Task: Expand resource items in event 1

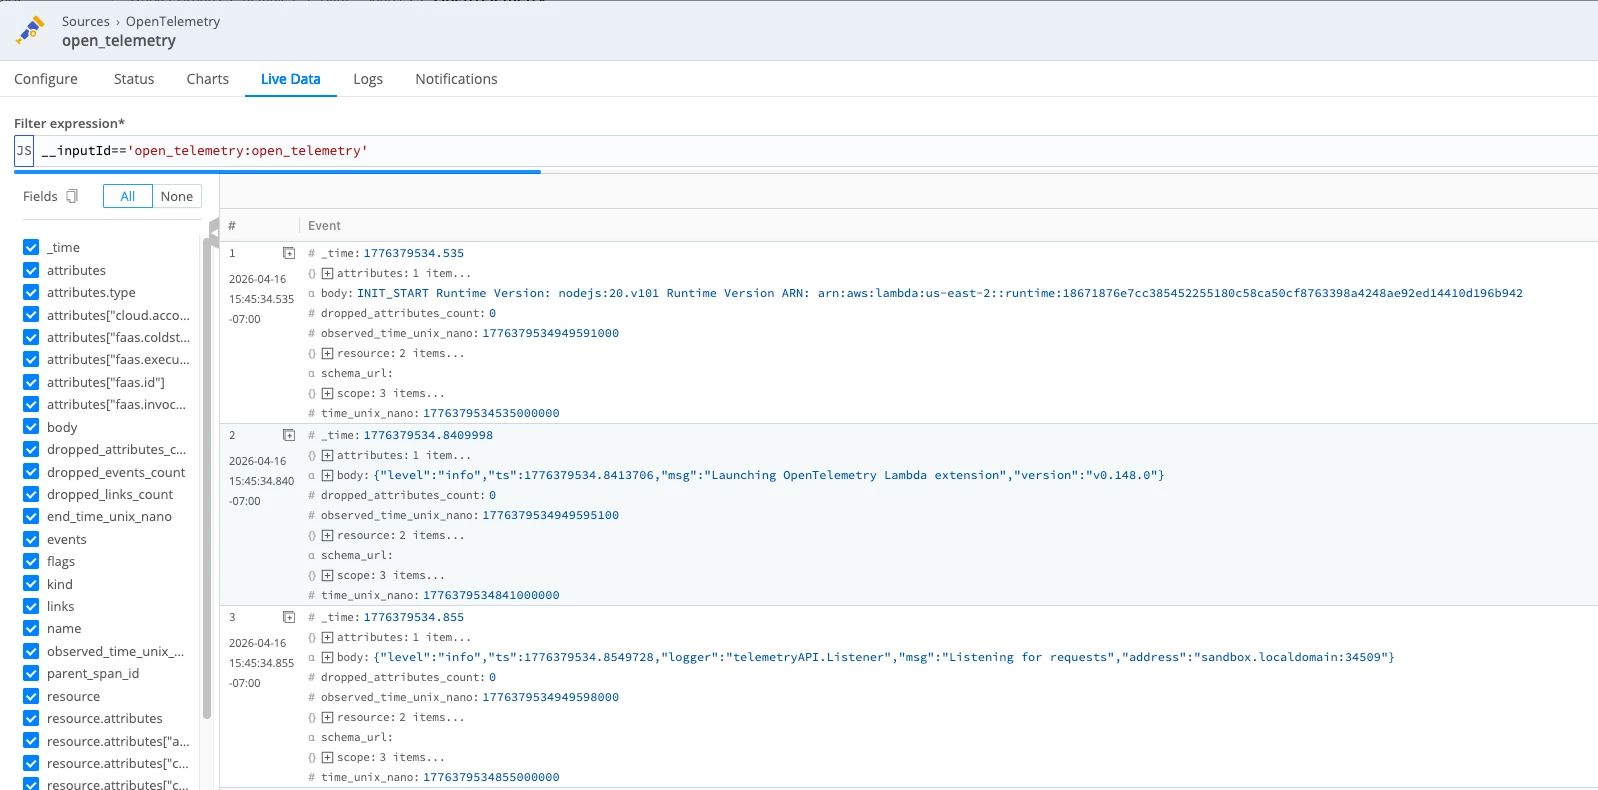Action: [327, 353]
